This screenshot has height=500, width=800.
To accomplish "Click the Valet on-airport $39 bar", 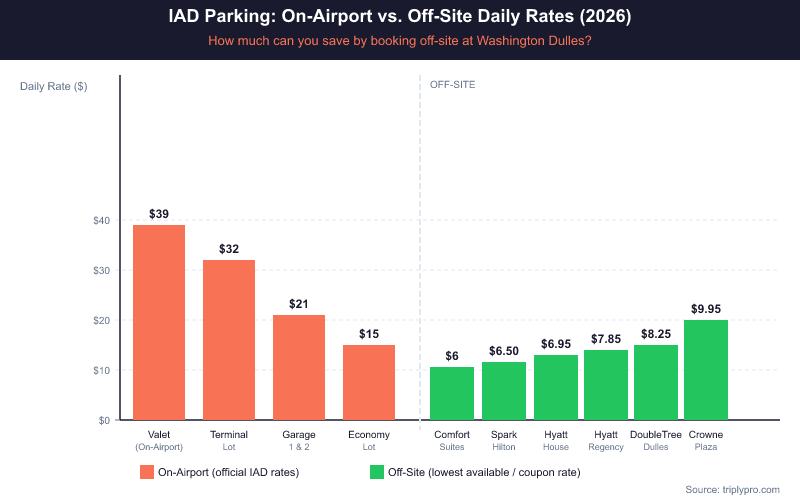I will click(159, 322).
